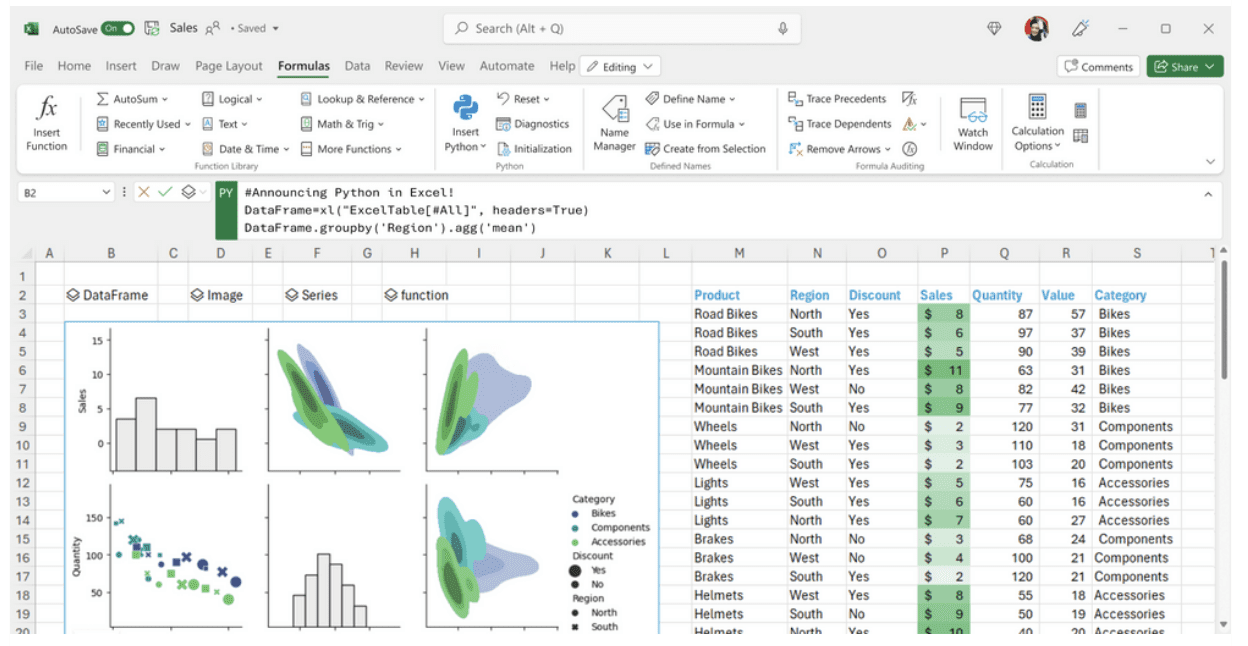Image resolution: width=1248 pixels, height=646 pixels.
Task: Collapse the formula bar with its chevron
Action: tap(1206, 192)
